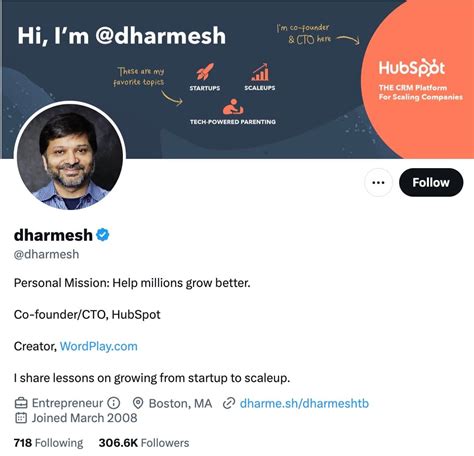Follow the dharmesh account

[431, 183]
